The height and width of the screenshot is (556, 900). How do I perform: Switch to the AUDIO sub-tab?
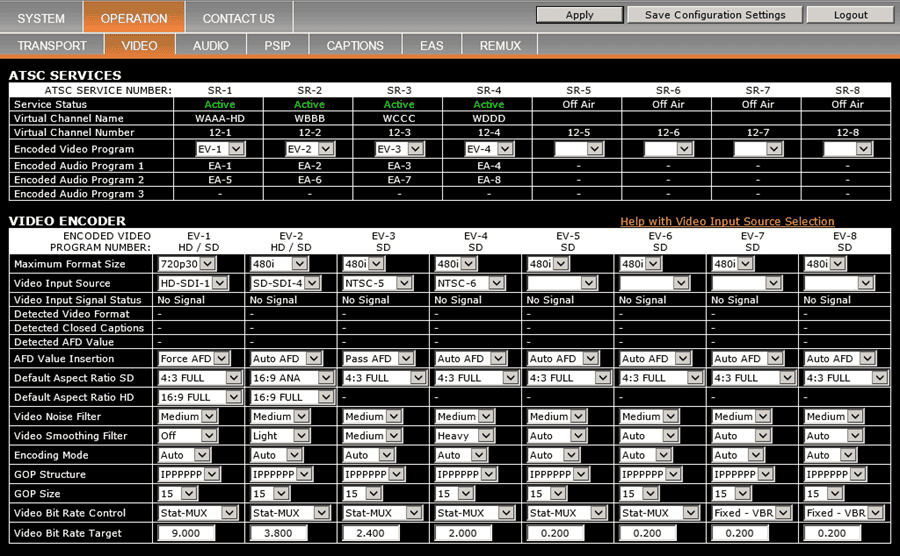pyautogui.click(x=210, y=46)
